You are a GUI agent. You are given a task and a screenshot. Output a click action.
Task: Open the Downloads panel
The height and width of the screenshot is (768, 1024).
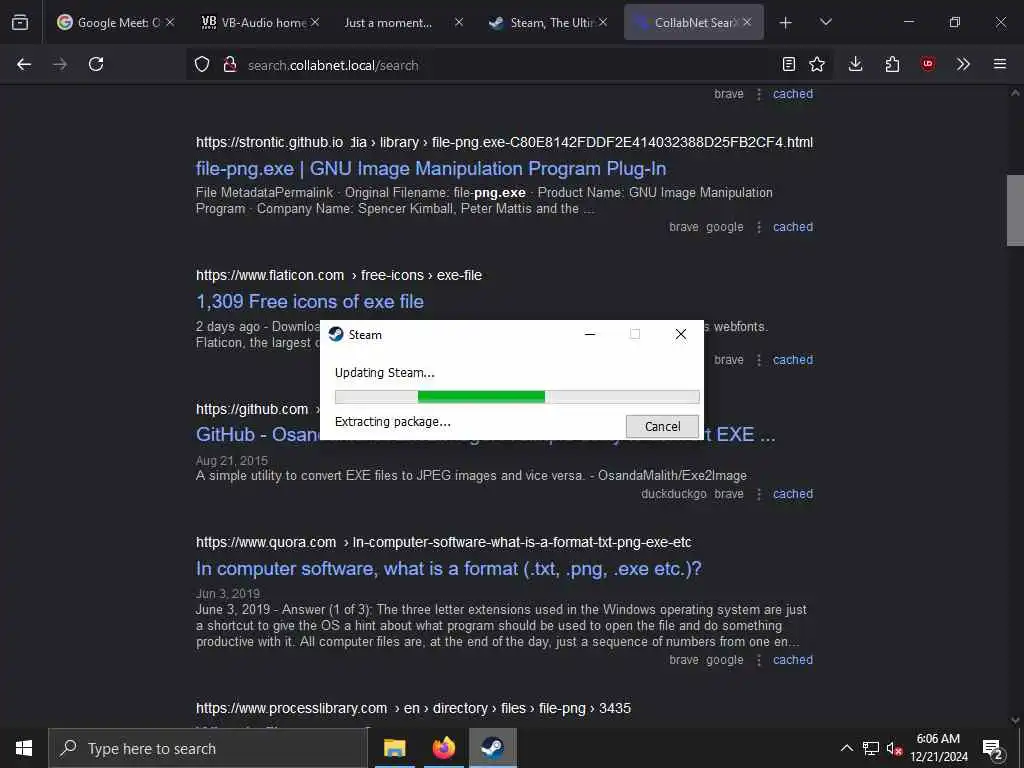tap(856, 64)
